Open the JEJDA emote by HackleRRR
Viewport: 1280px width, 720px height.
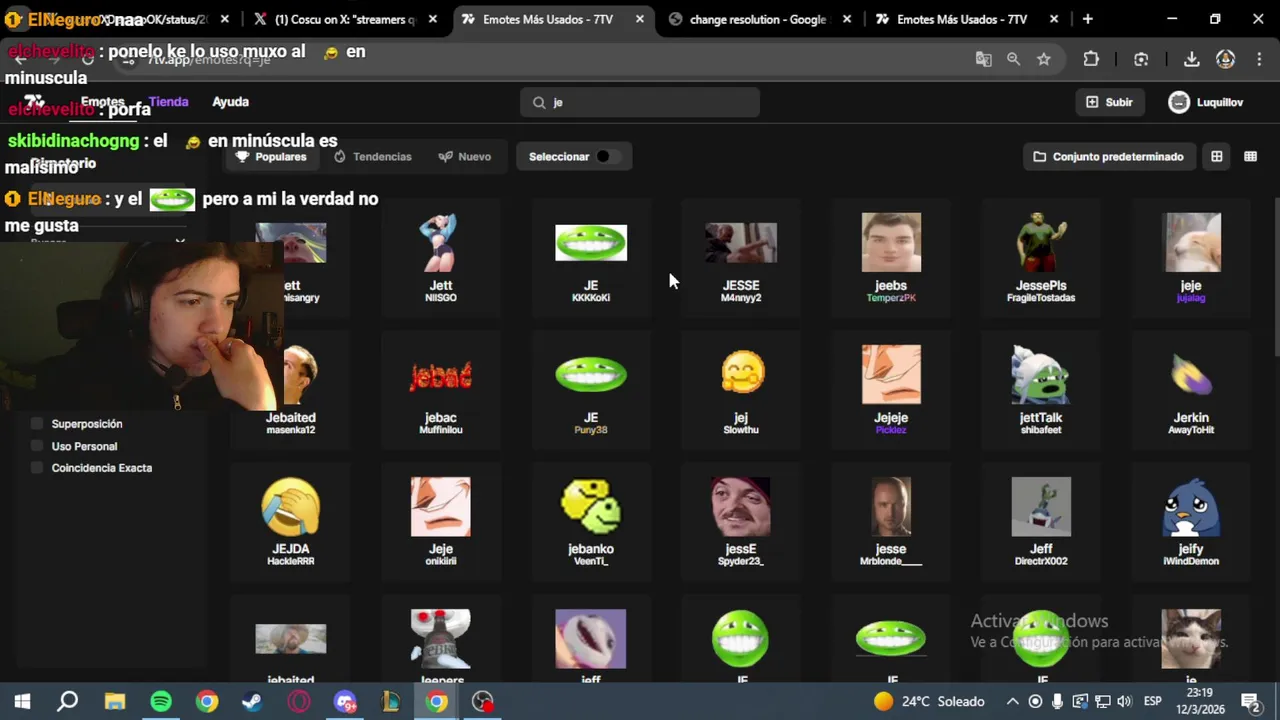tap(291, 522)
